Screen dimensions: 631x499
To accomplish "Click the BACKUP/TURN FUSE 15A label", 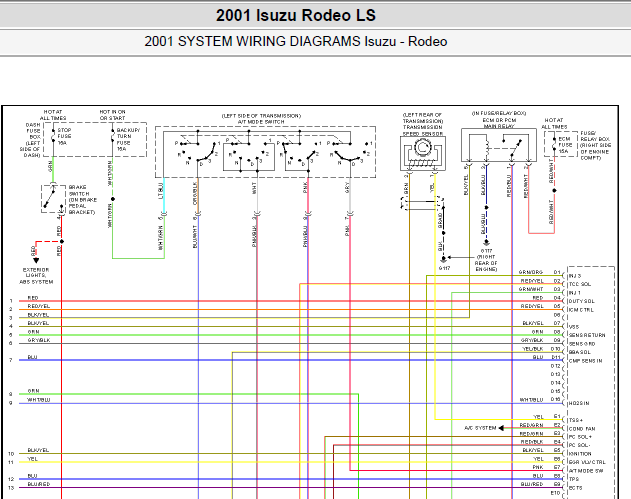I will click(128, 139).
